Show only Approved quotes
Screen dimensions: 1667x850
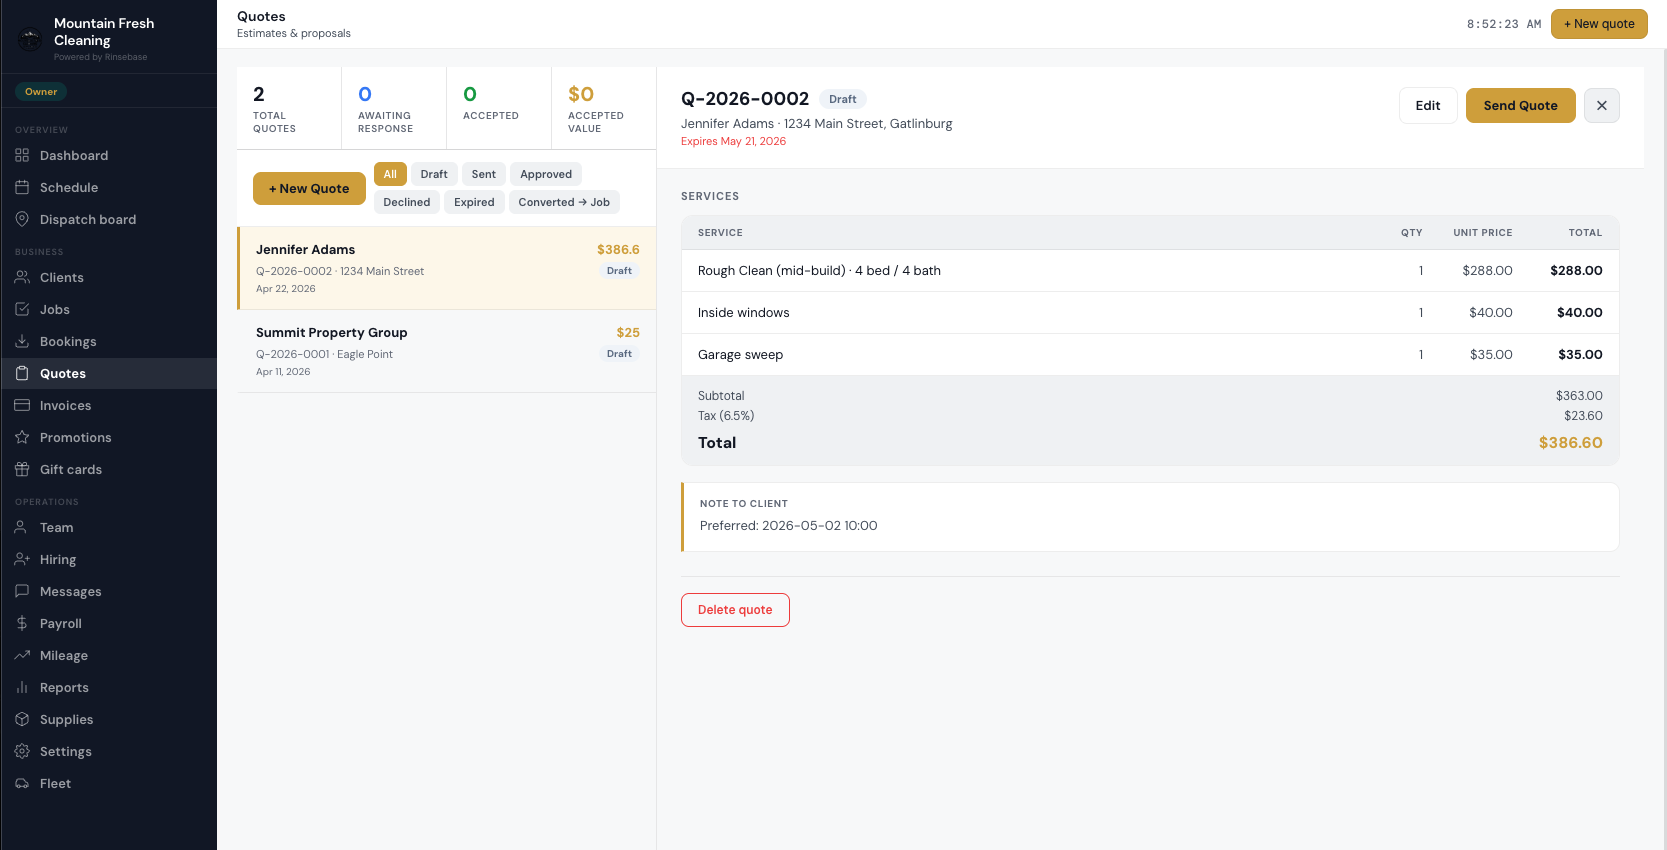pos(546,174)
